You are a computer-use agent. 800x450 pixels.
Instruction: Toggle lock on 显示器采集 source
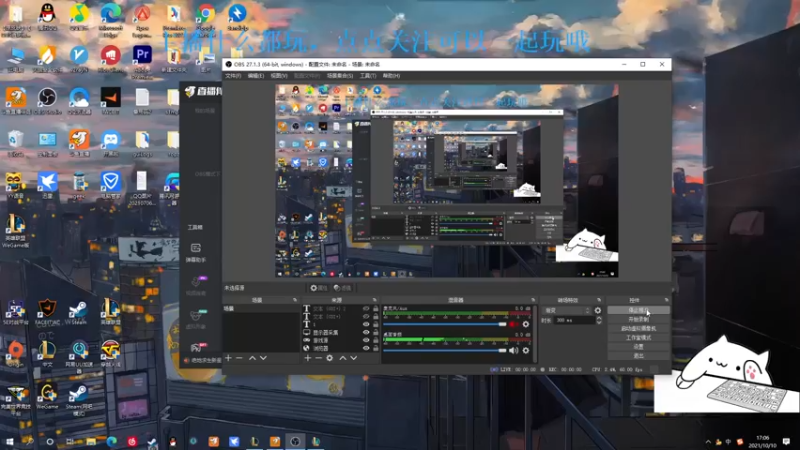click(x=376, y=332)
